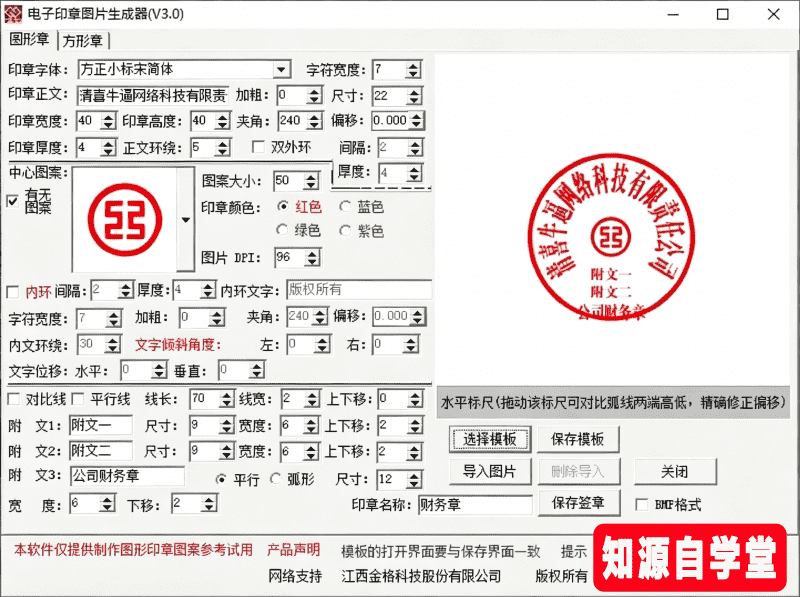
Task: Select 红色 seal color radio button
Action: coord(282,207)
